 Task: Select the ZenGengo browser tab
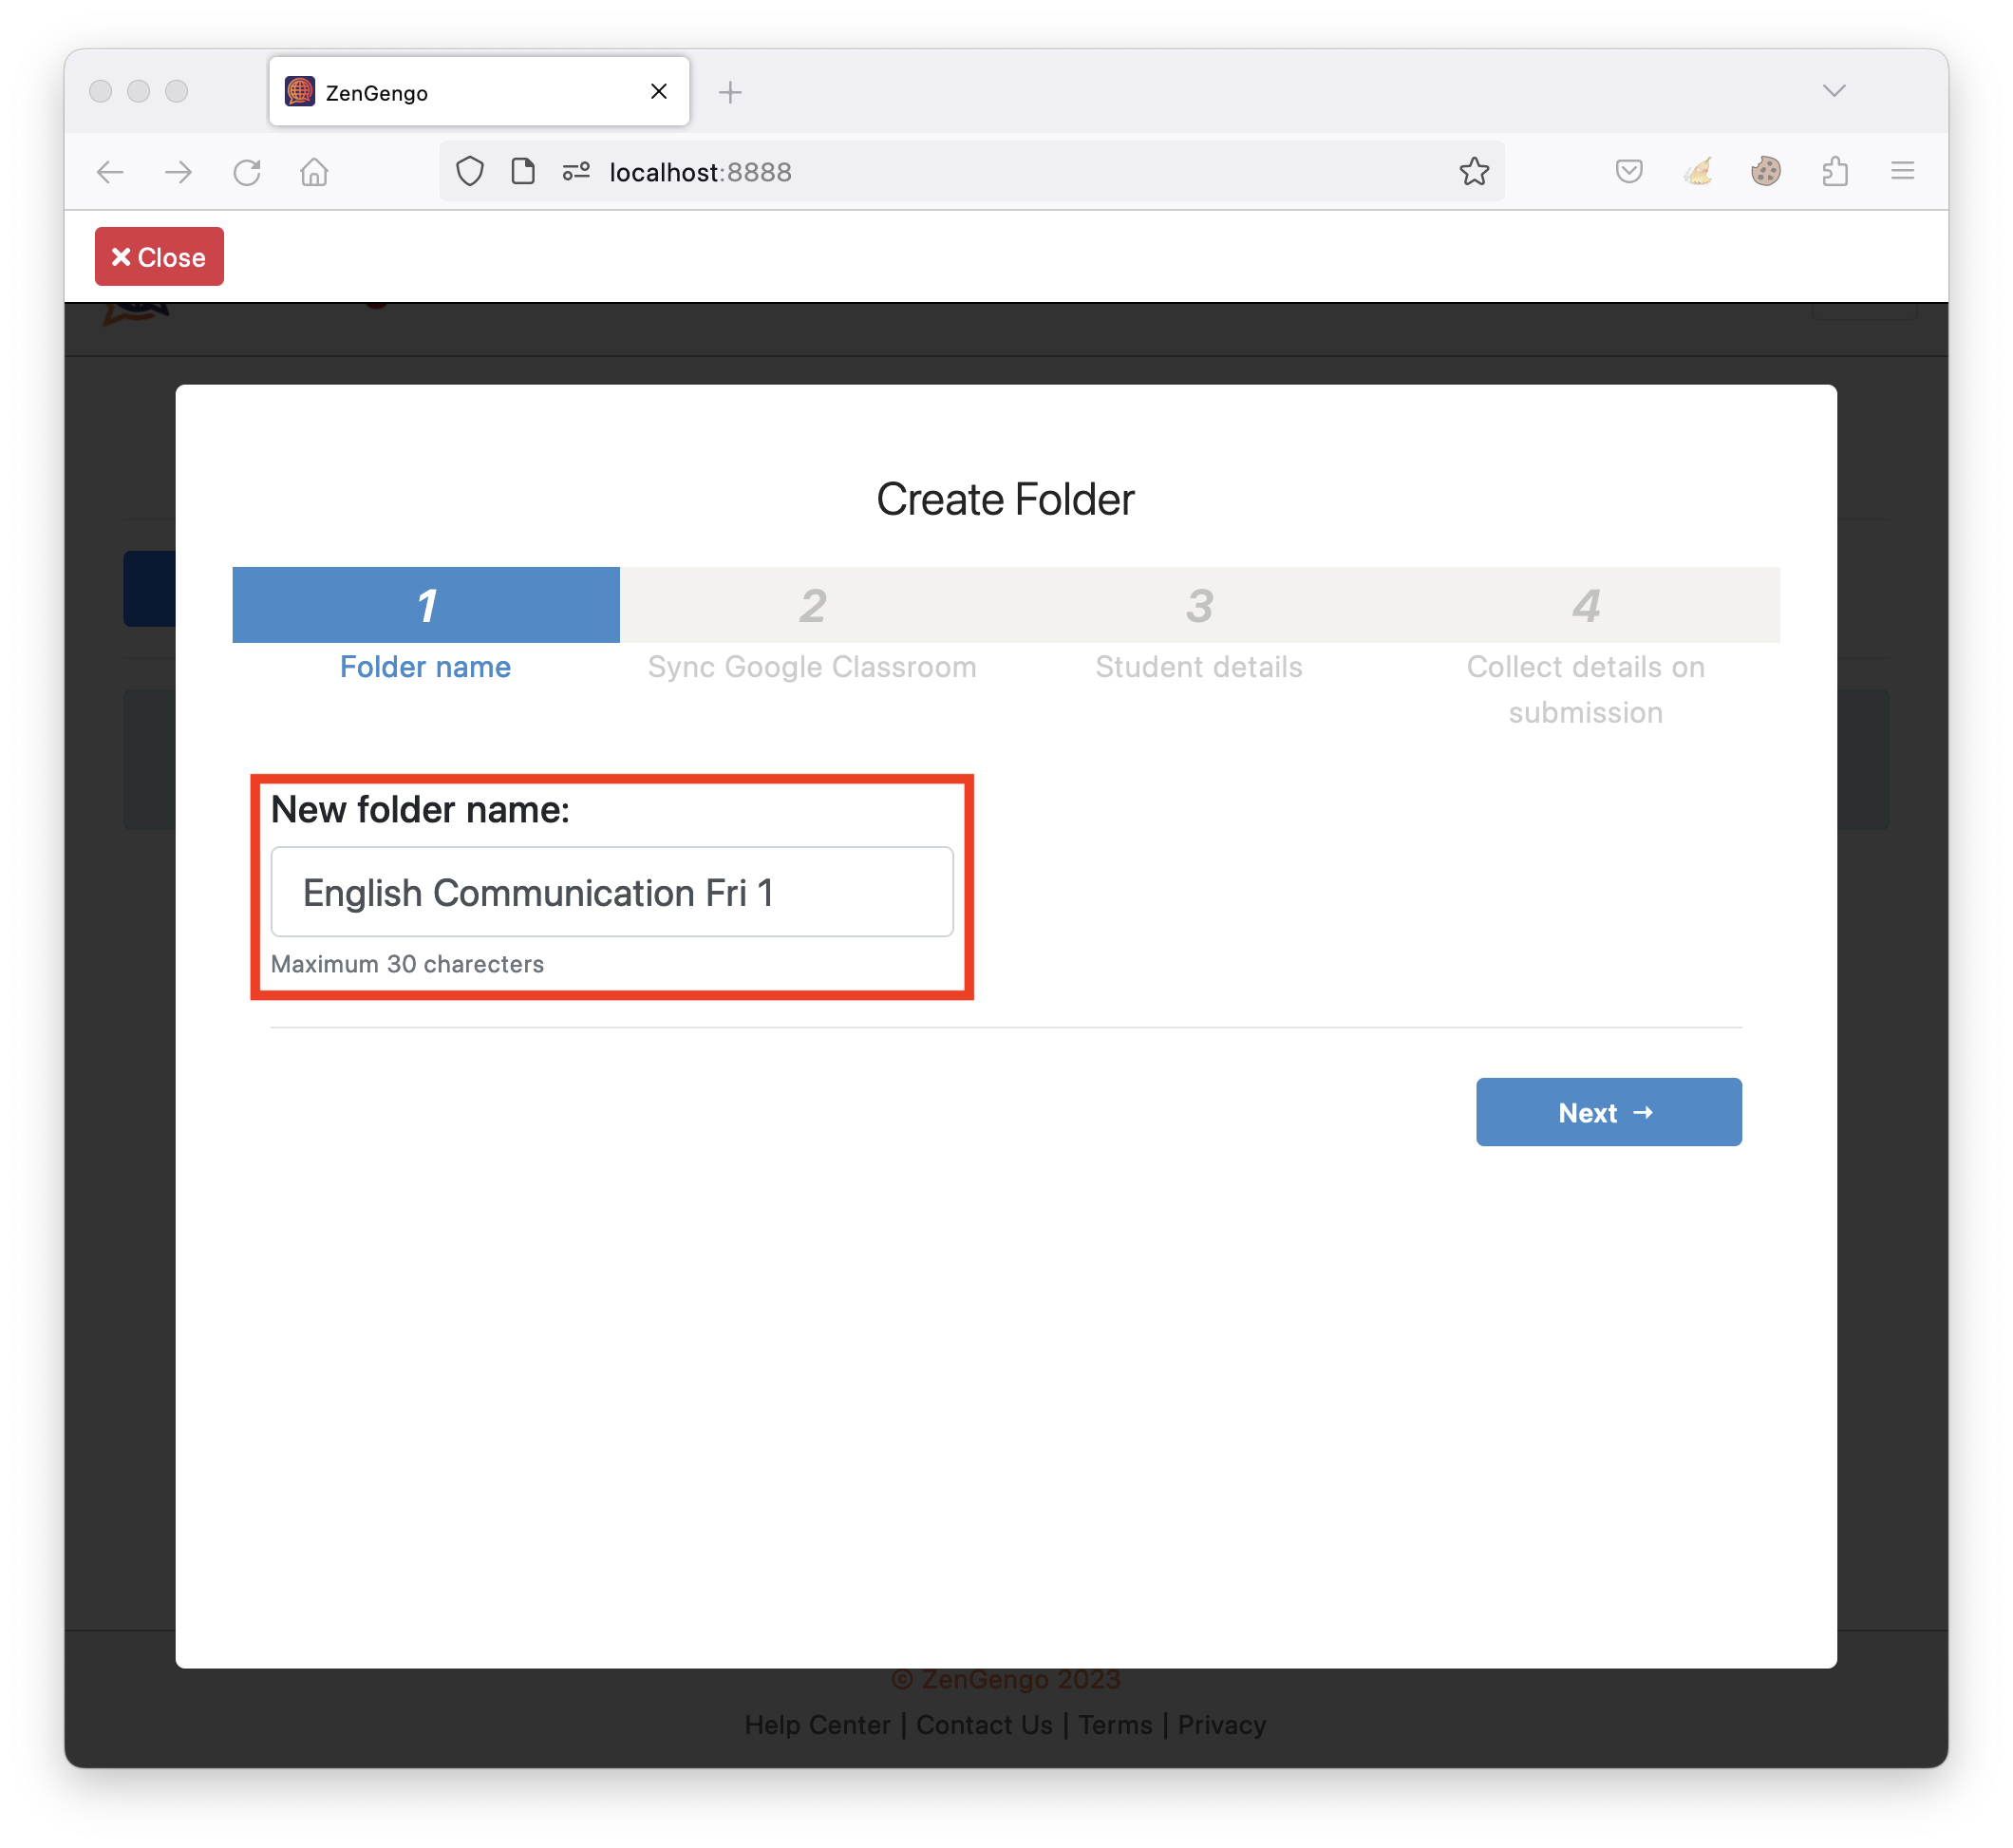coord(479,92)
